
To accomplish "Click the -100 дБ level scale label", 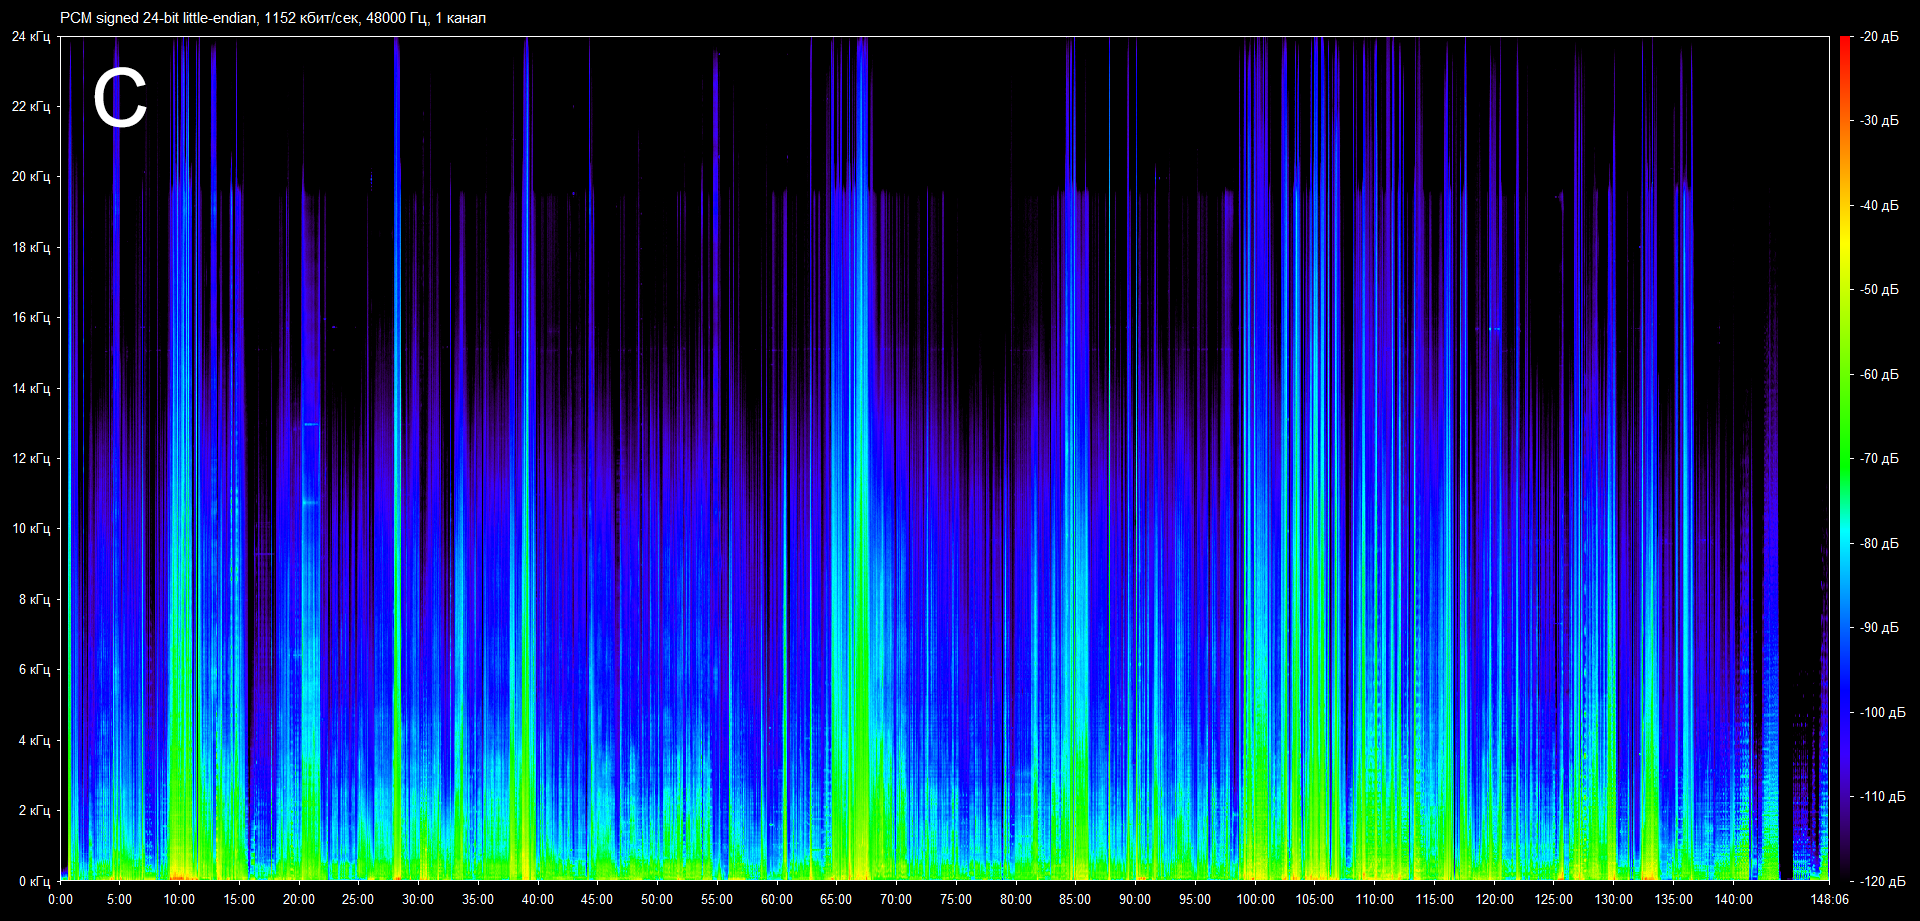I will [1883, 712].
